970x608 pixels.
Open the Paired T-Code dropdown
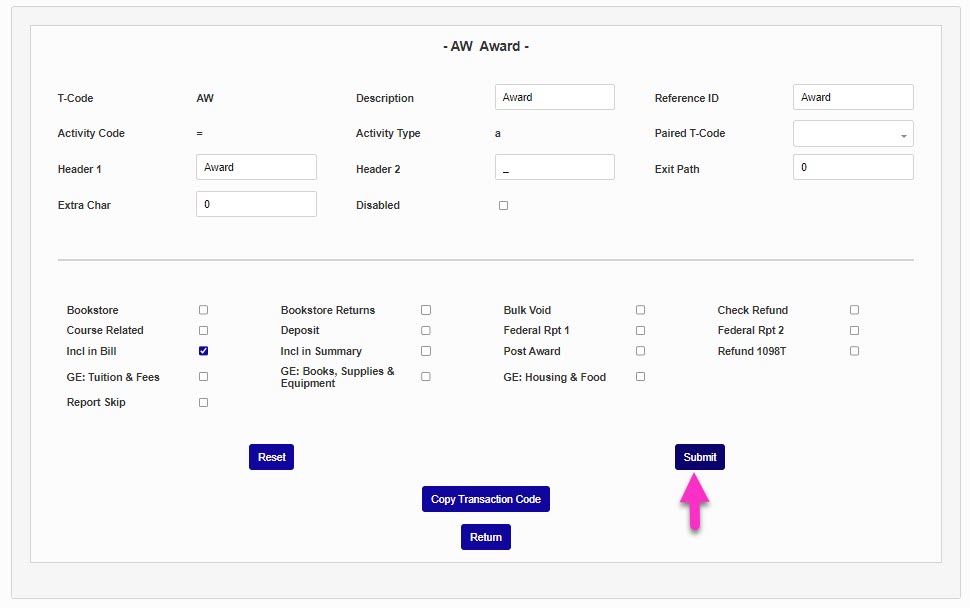[853, 134]
